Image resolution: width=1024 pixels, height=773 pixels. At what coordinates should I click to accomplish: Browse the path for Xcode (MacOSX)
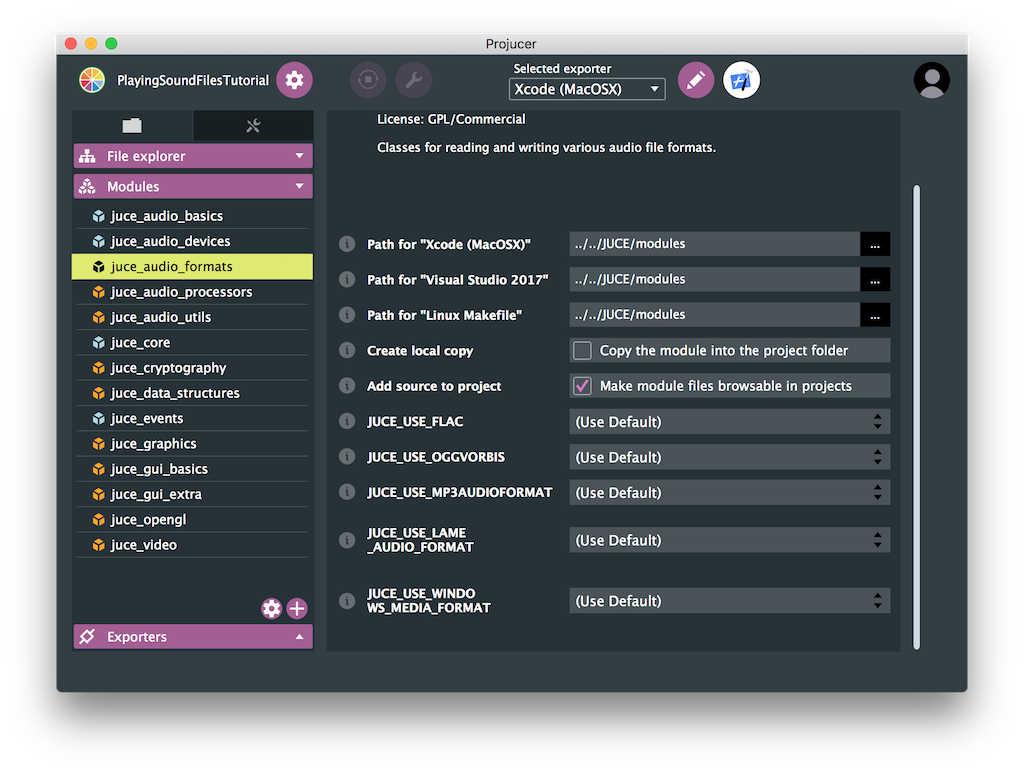(x=874, y=243)
